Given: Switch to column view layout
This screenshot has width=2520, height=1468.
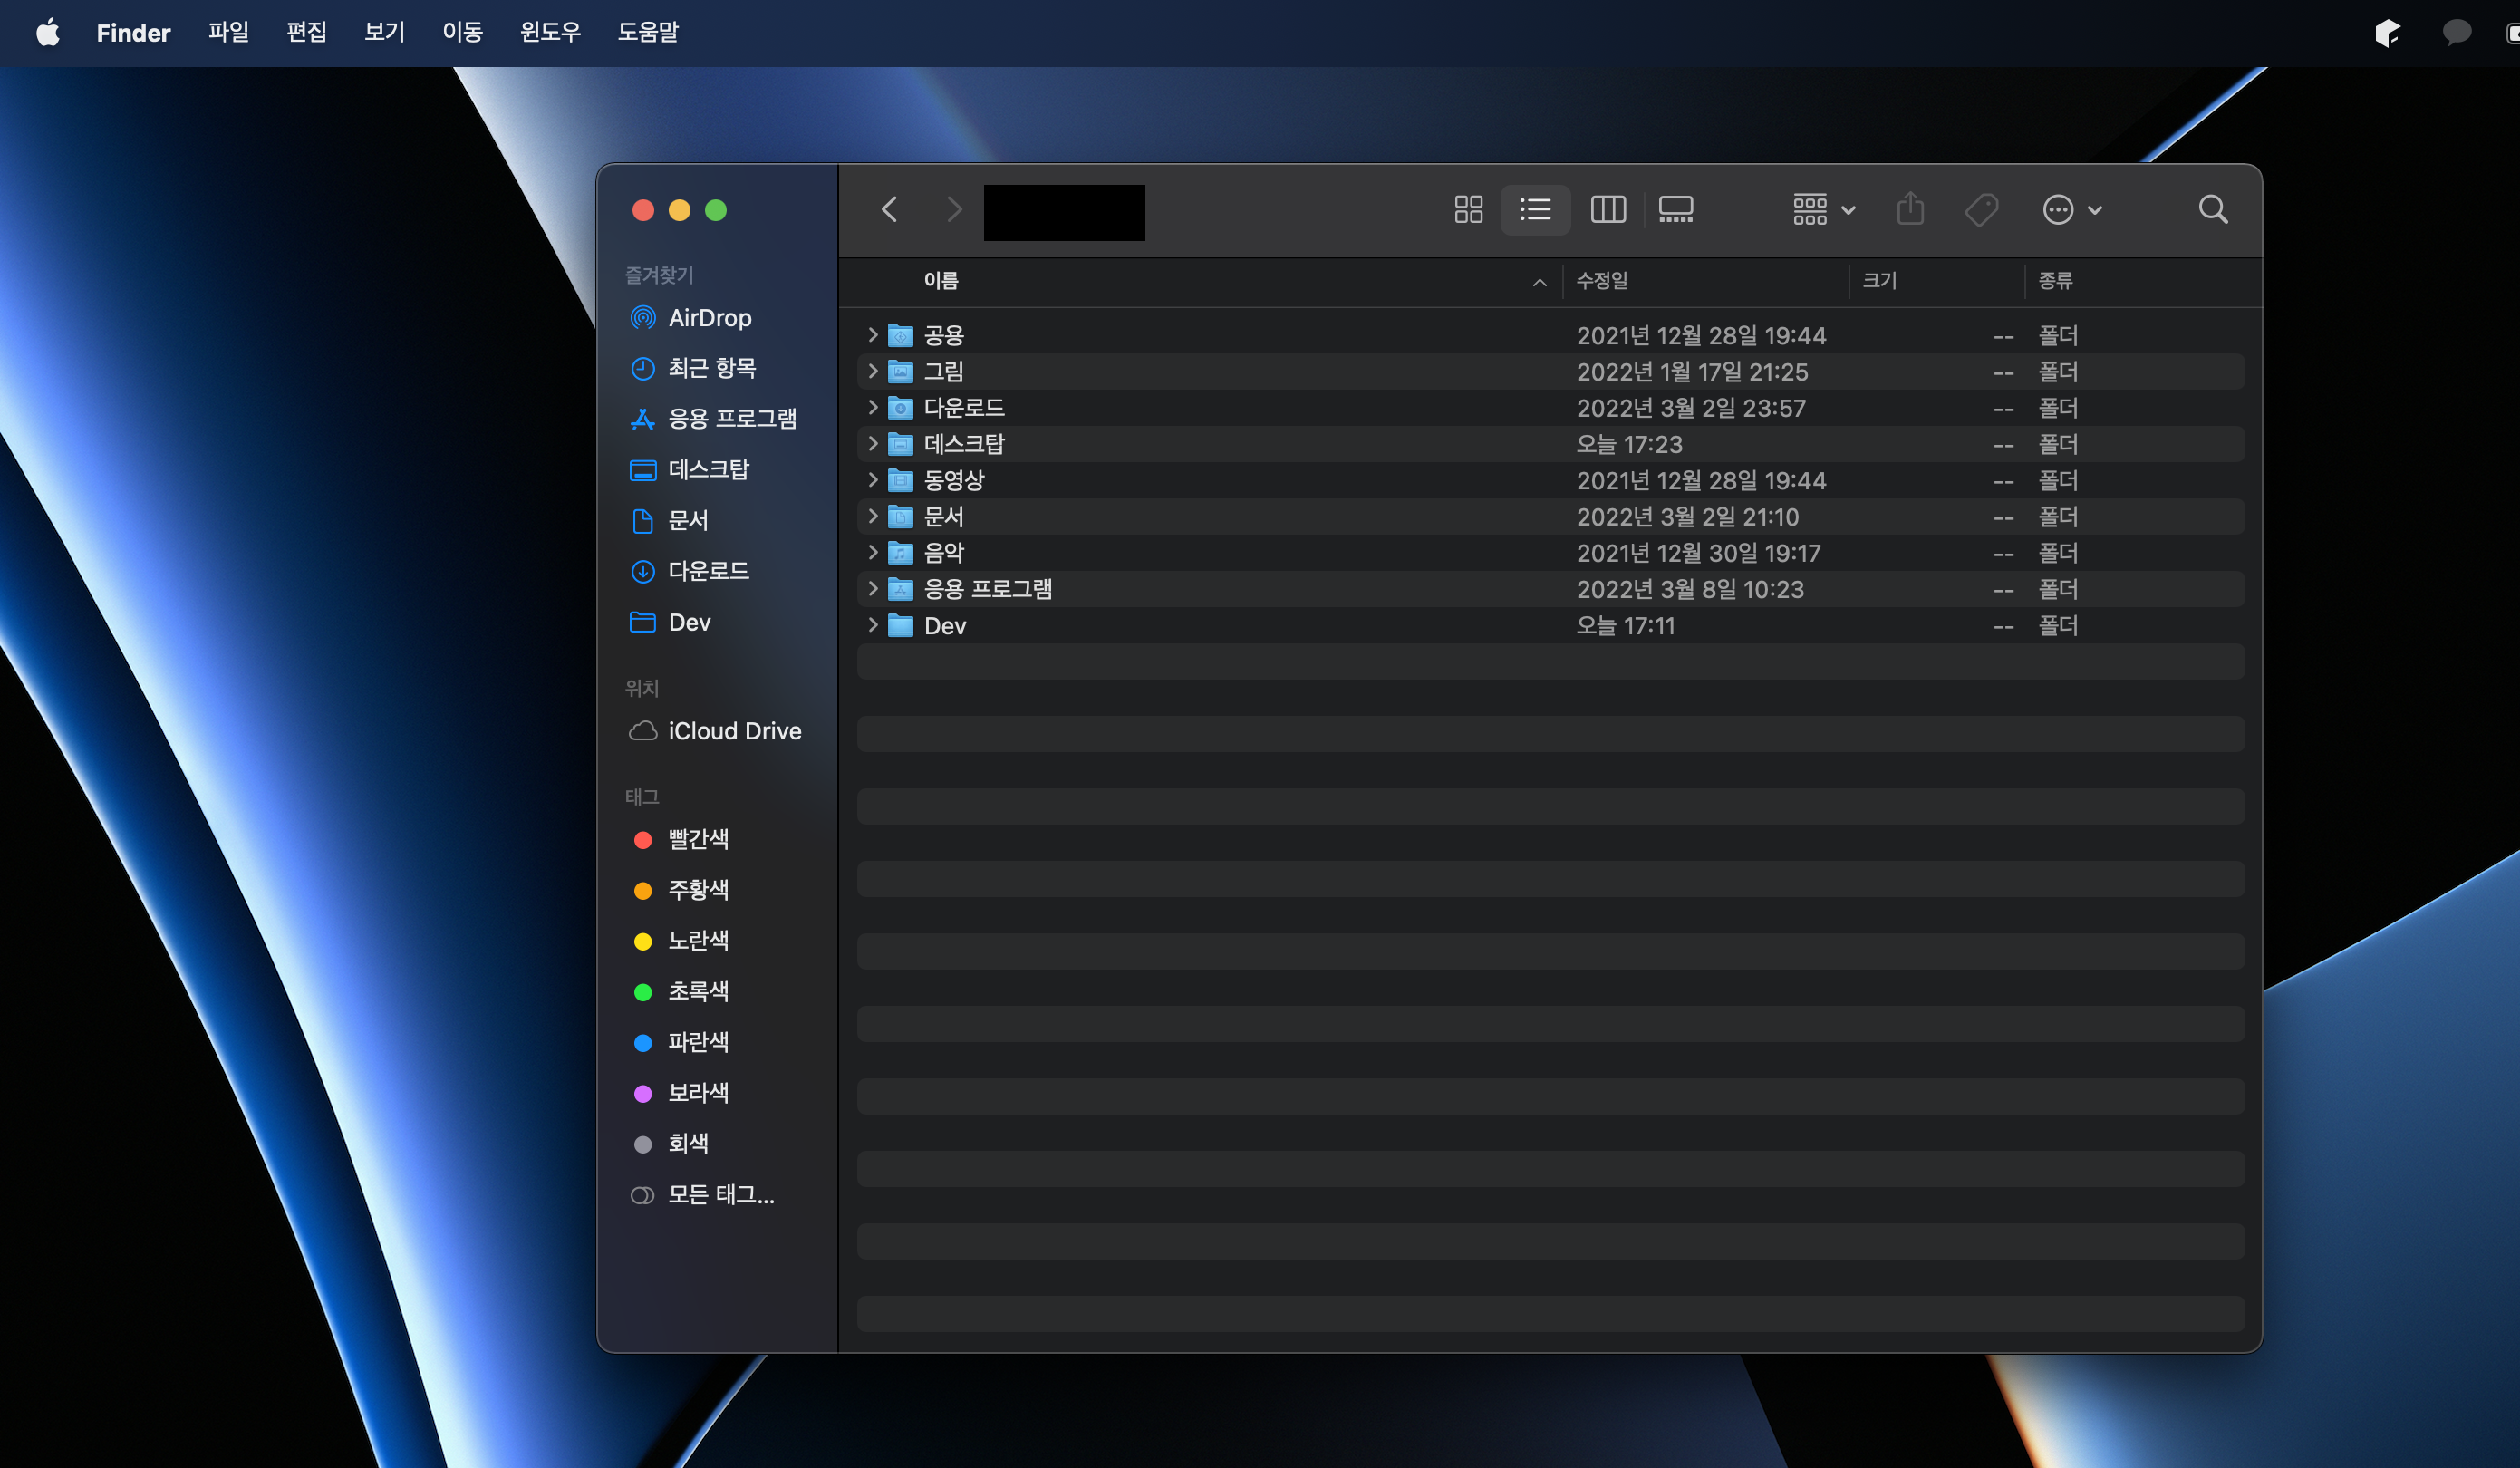Looking at the screenshot, I should (1607, 209).
